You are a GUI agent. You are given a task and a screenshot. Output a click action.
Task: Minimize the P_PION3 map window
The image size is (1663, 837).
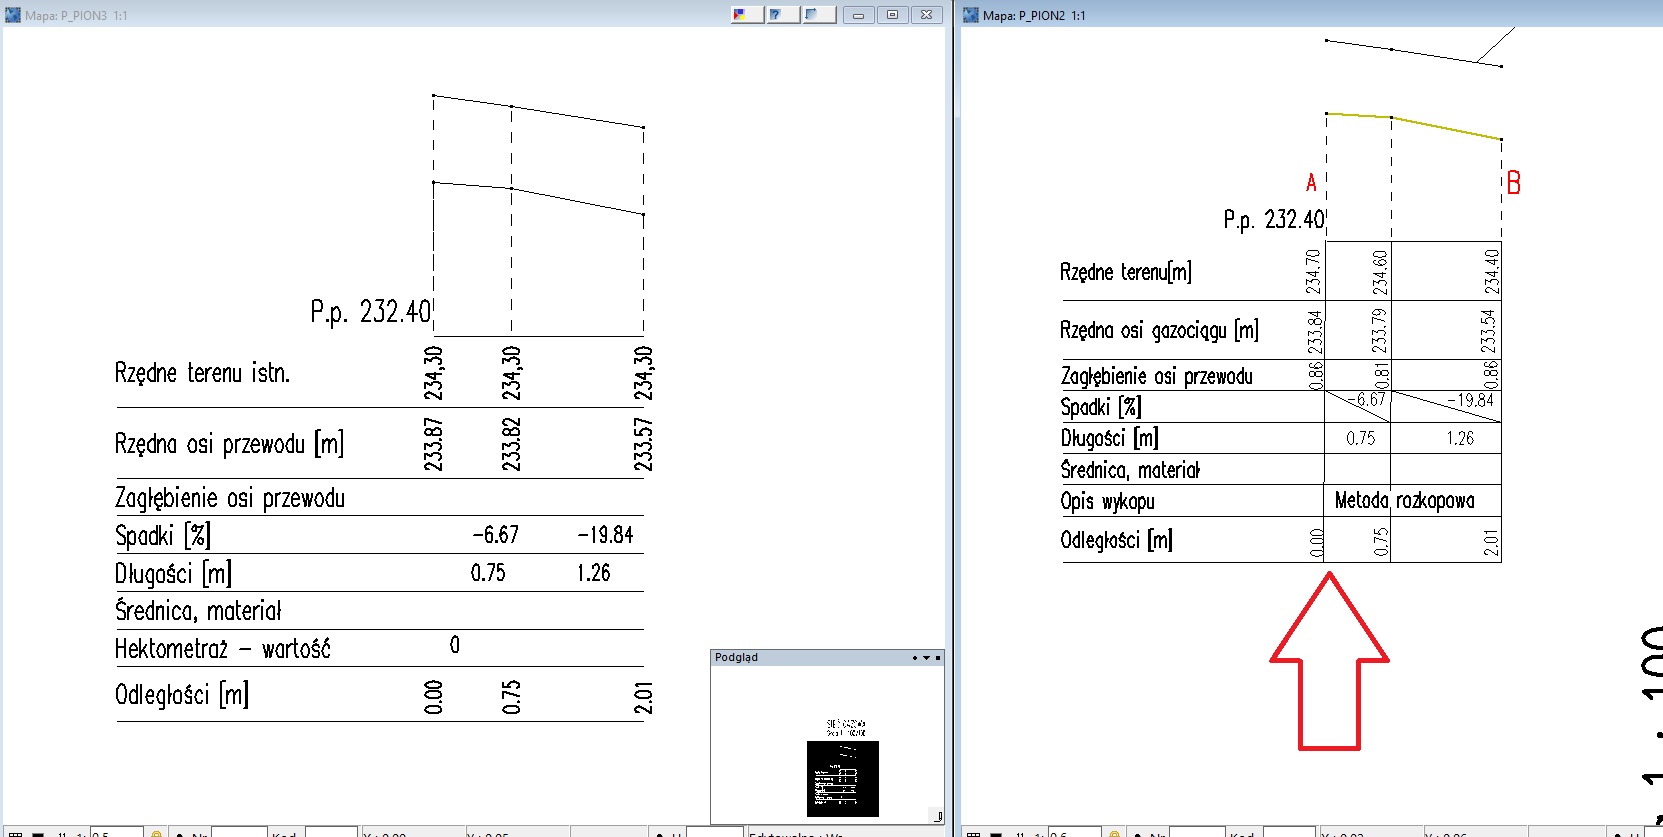pyautogui.click(x=858, y=14)
